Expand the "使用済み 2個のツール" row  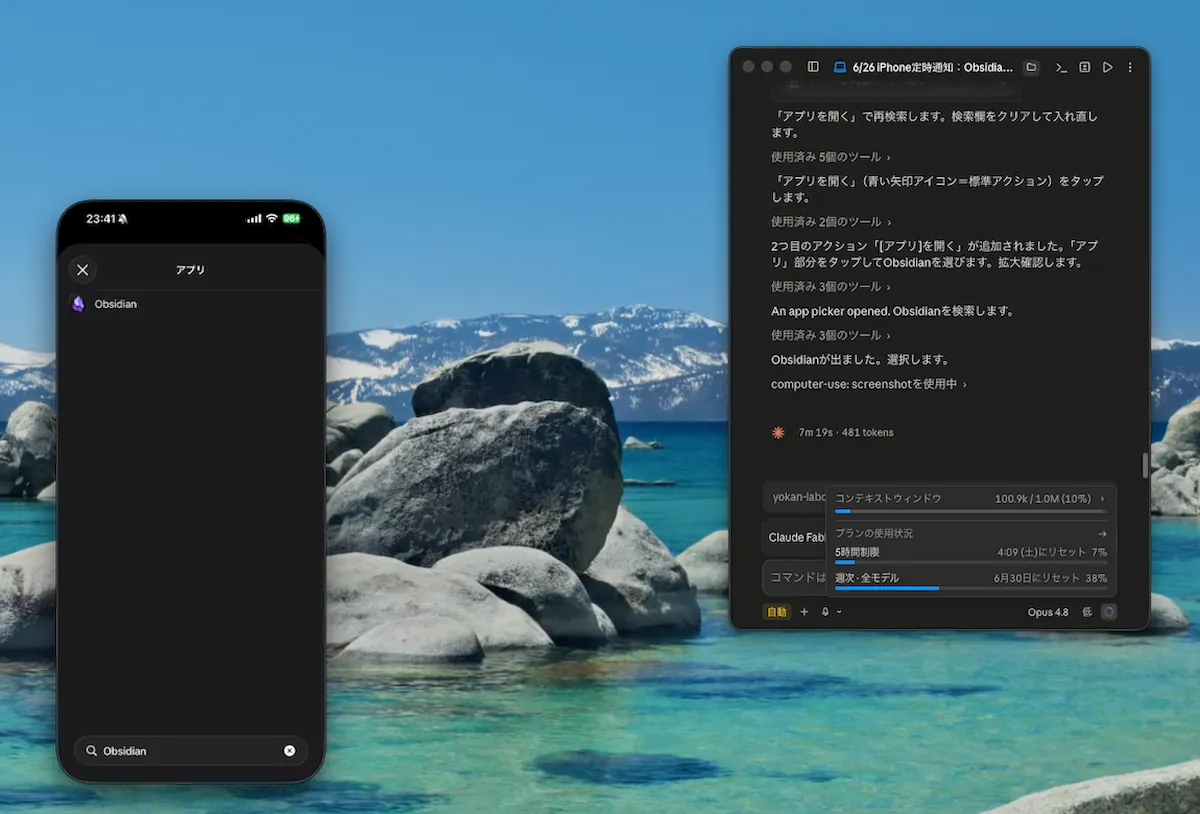(x=830, y=222)
